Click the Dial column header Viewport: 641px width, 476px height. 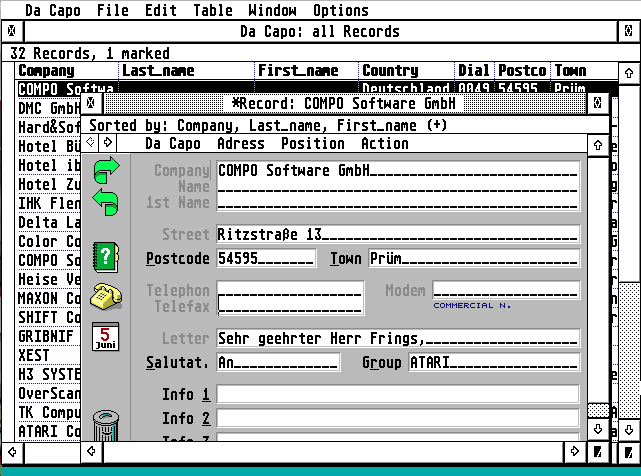[x=475, y=71]
